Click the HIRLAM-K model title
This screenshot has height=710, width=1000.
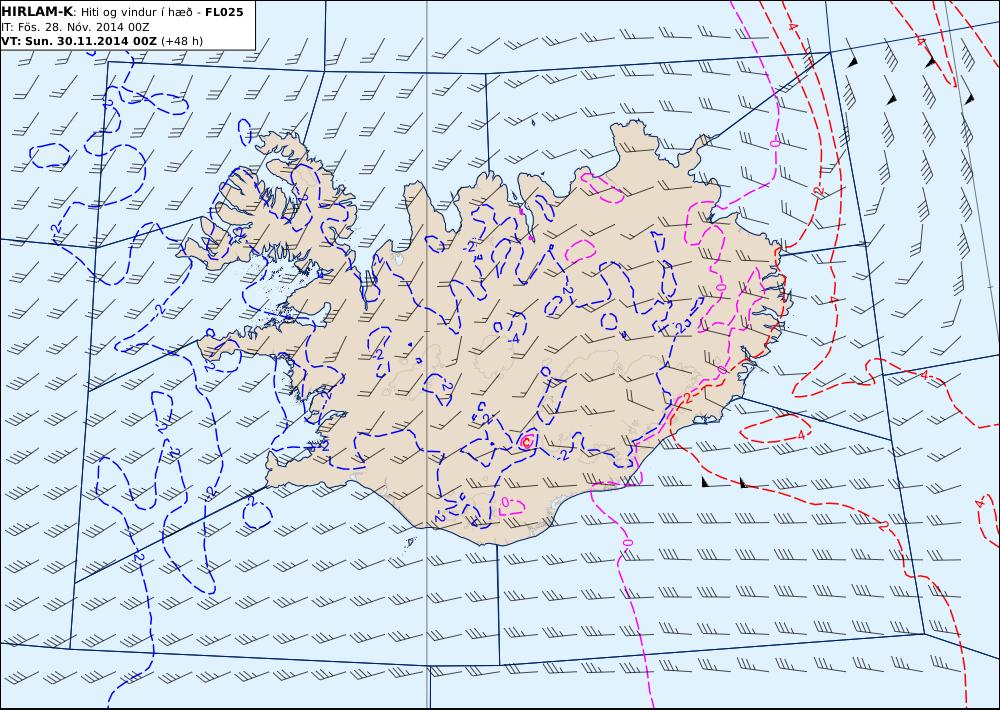click(37, 12)
